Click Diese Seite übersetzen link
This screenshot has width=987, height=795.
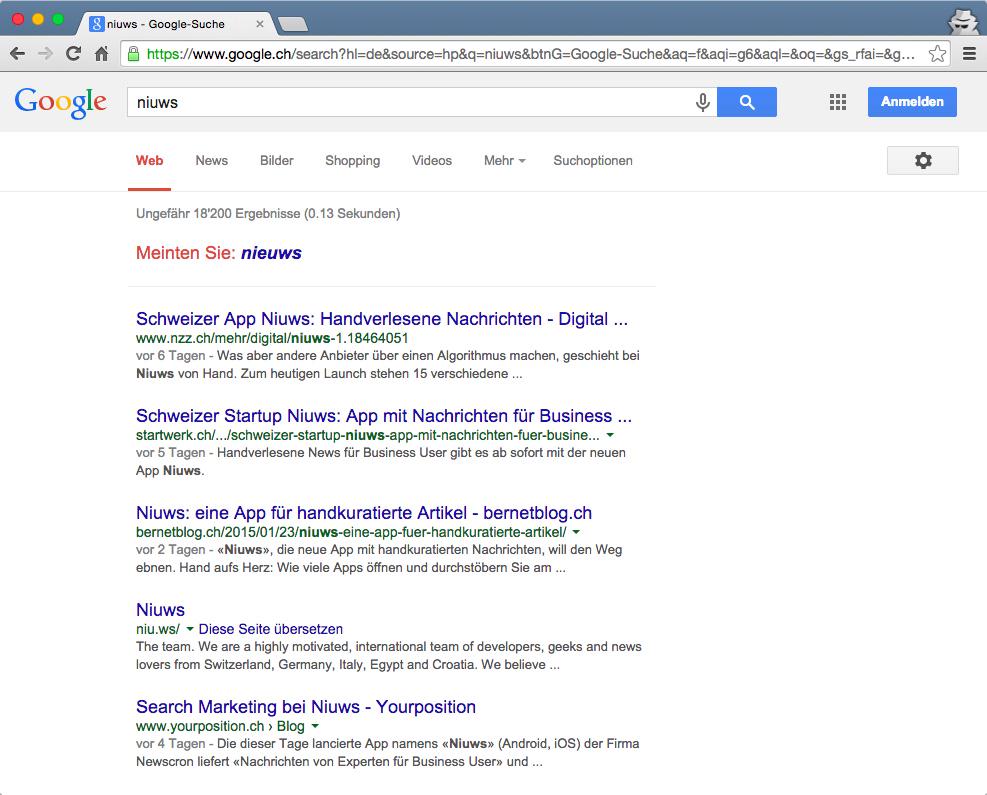(271, 629)
